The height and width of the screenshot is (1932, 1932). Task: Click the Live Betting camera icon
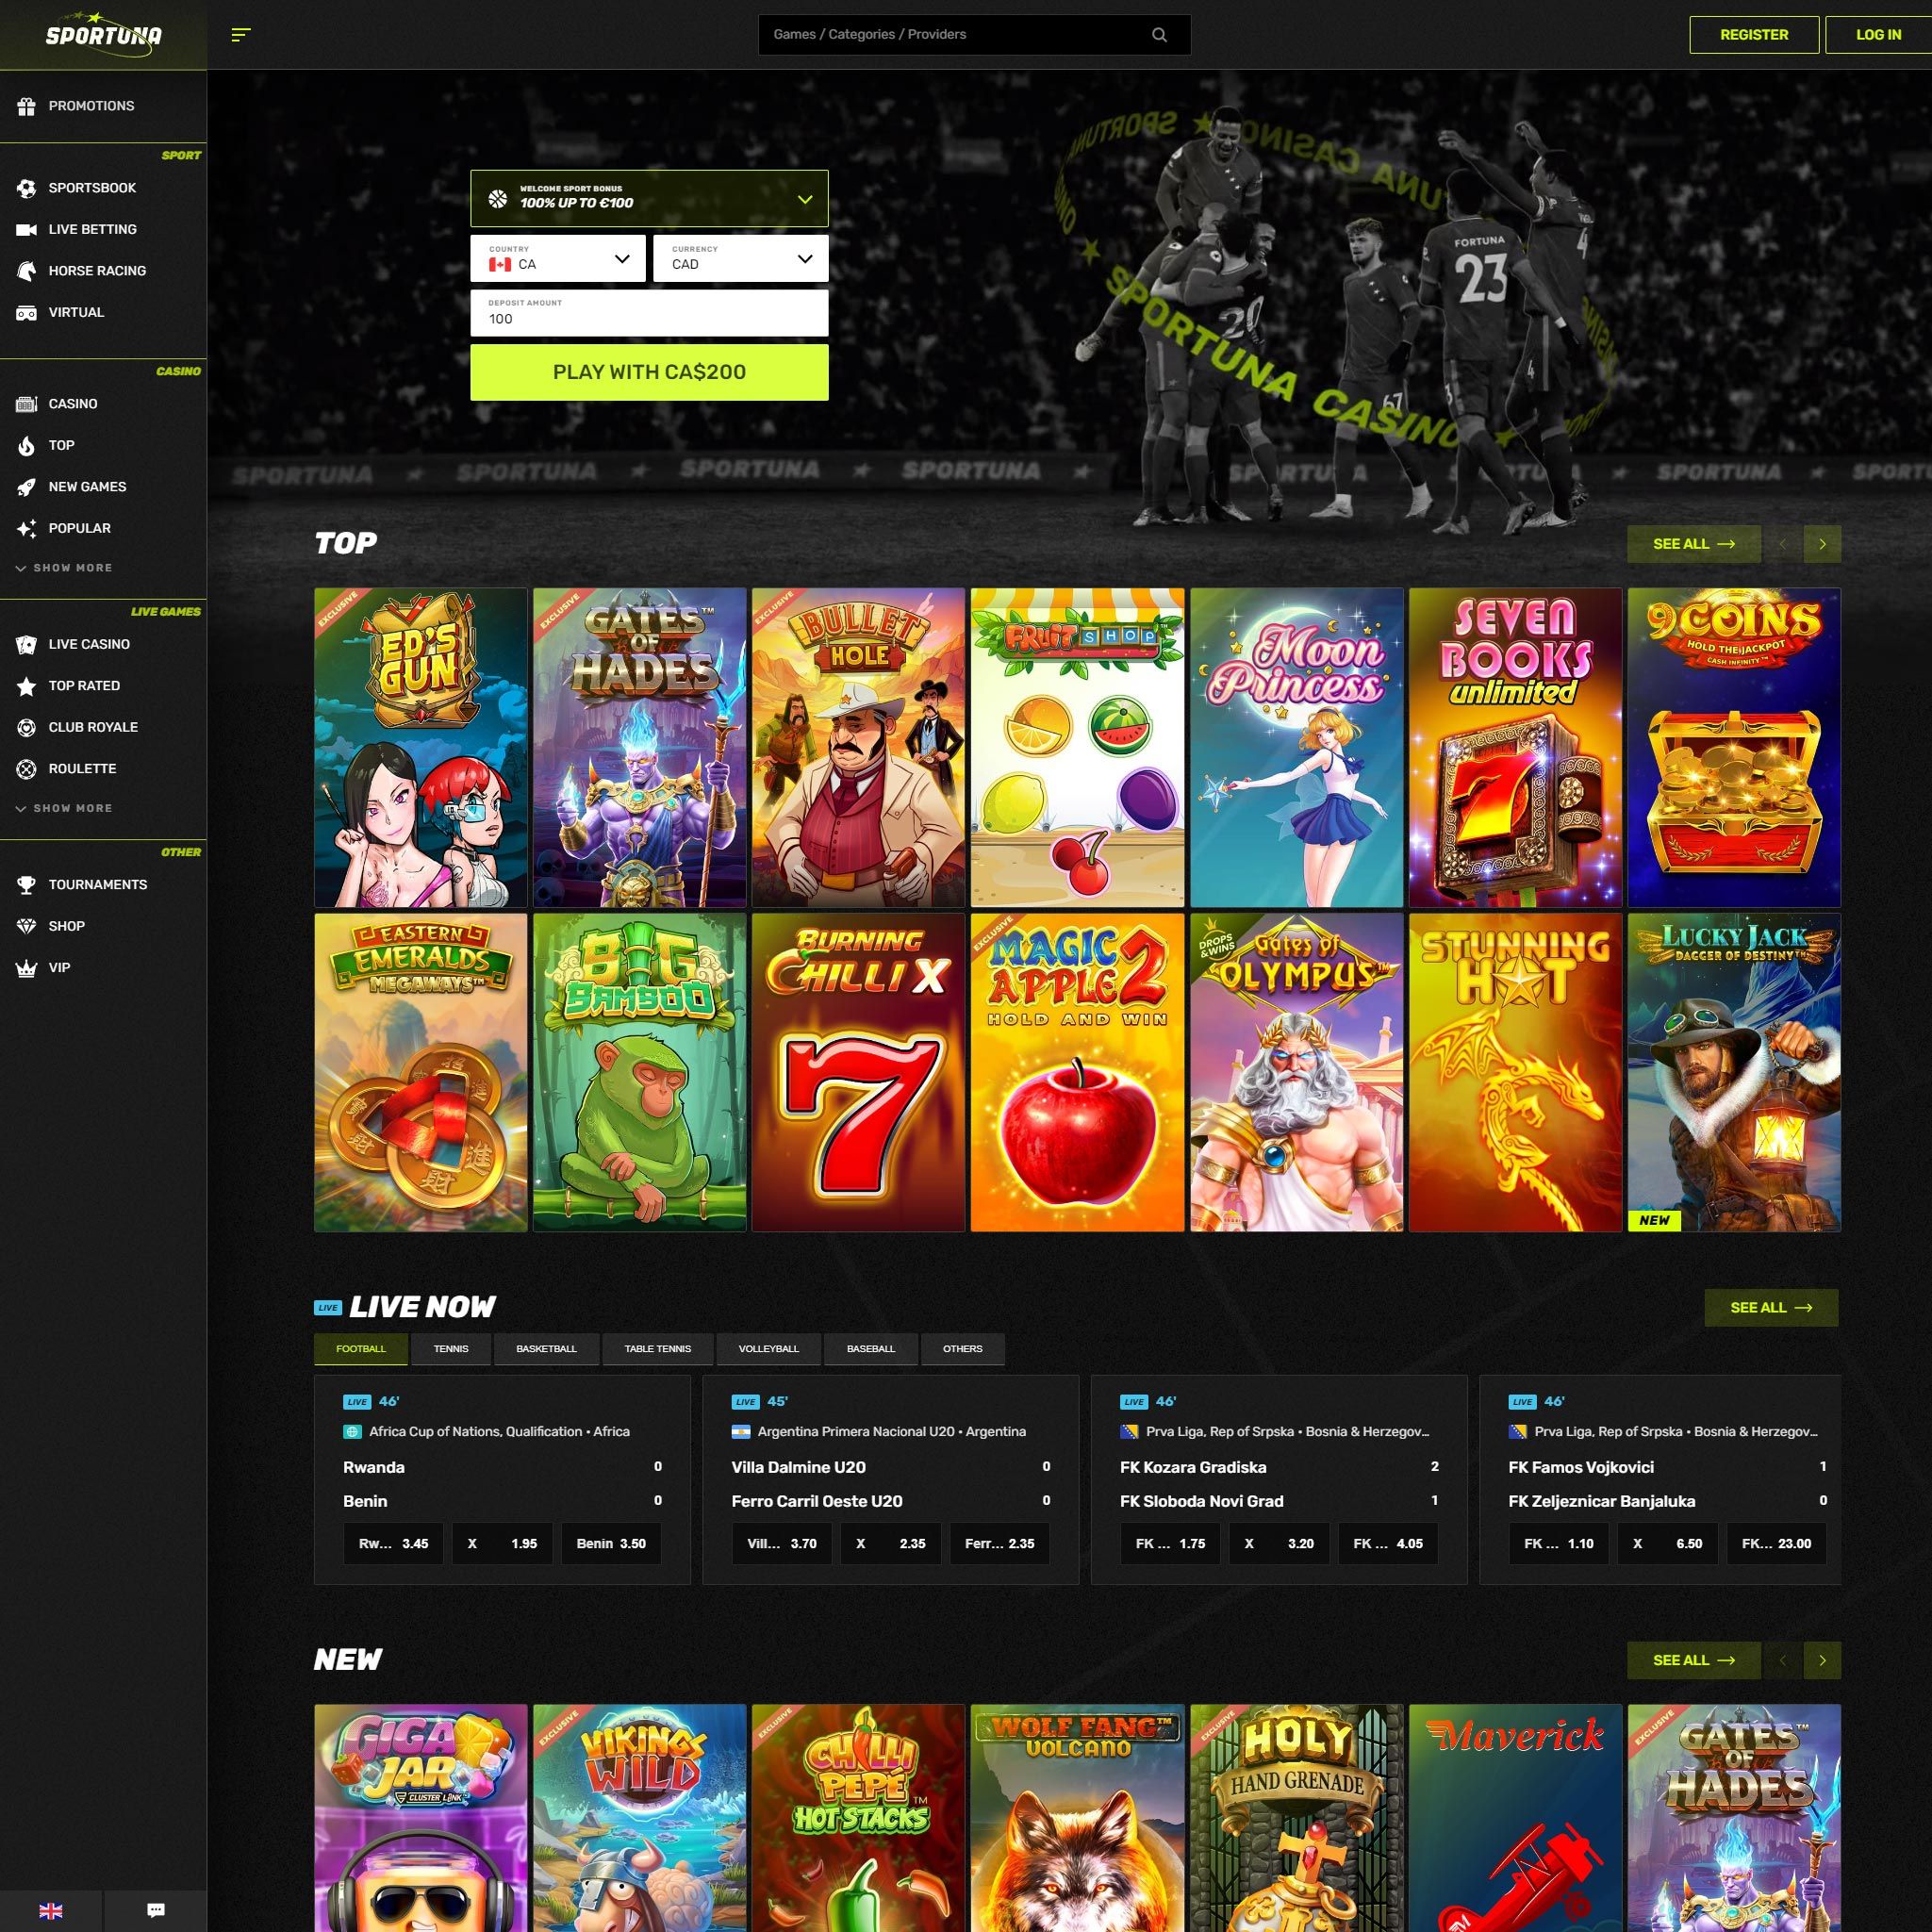coord(27,229)
